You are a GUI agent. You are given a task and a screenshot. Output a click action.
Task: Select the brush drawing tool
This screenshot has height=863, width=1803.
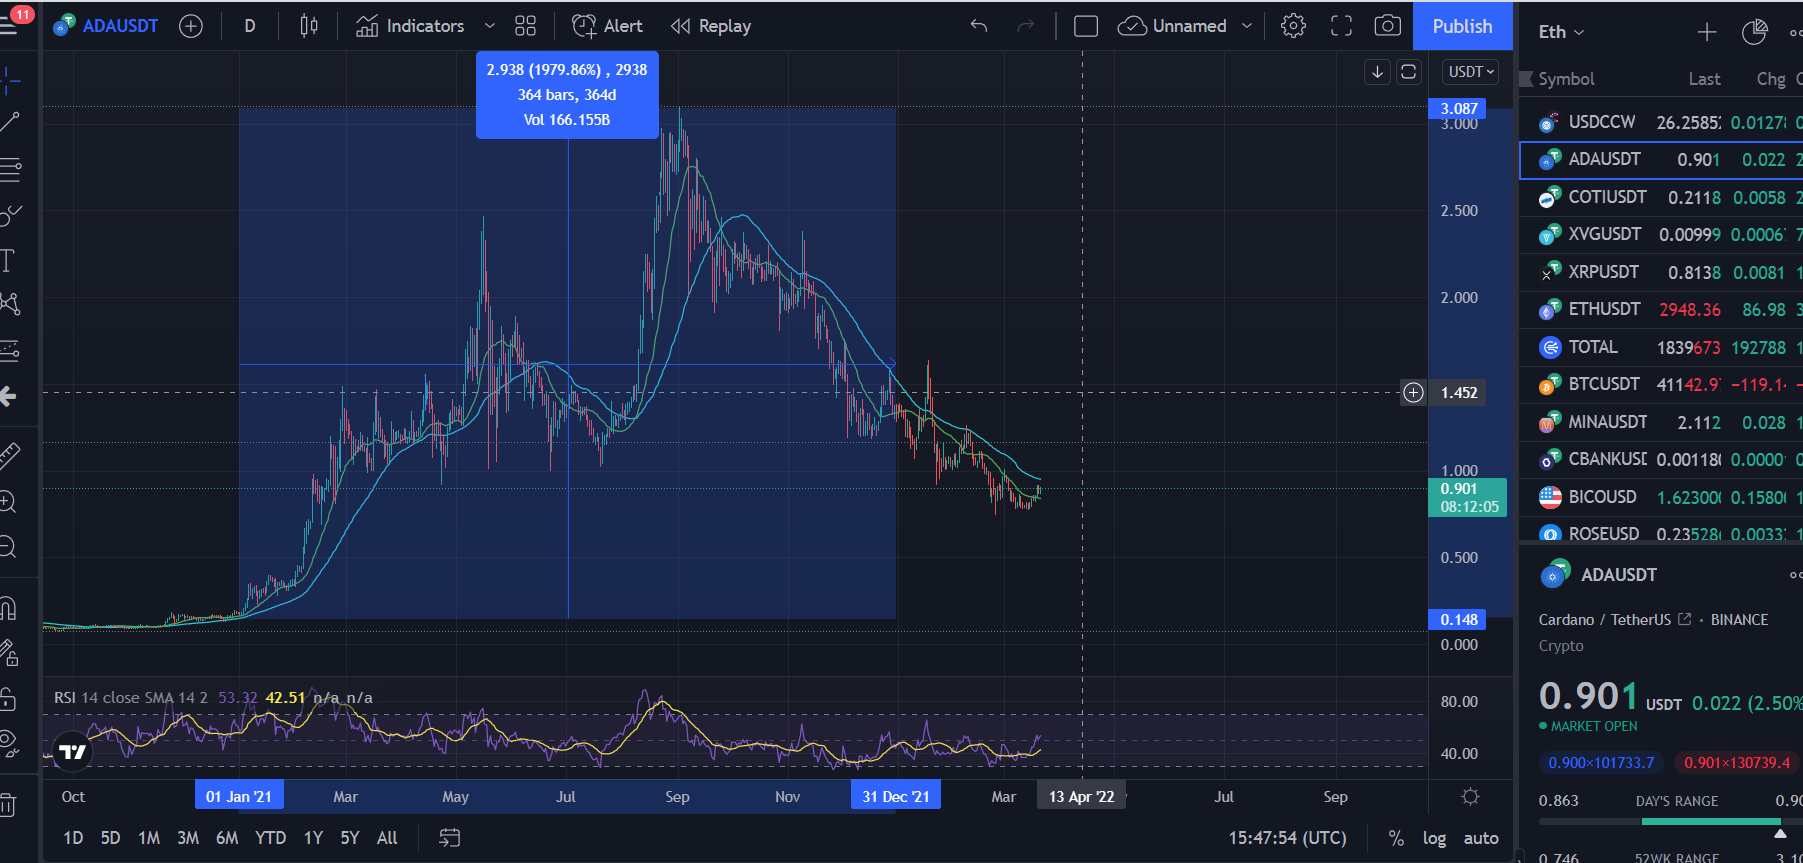pyautogui.click(x=10, y=215)
